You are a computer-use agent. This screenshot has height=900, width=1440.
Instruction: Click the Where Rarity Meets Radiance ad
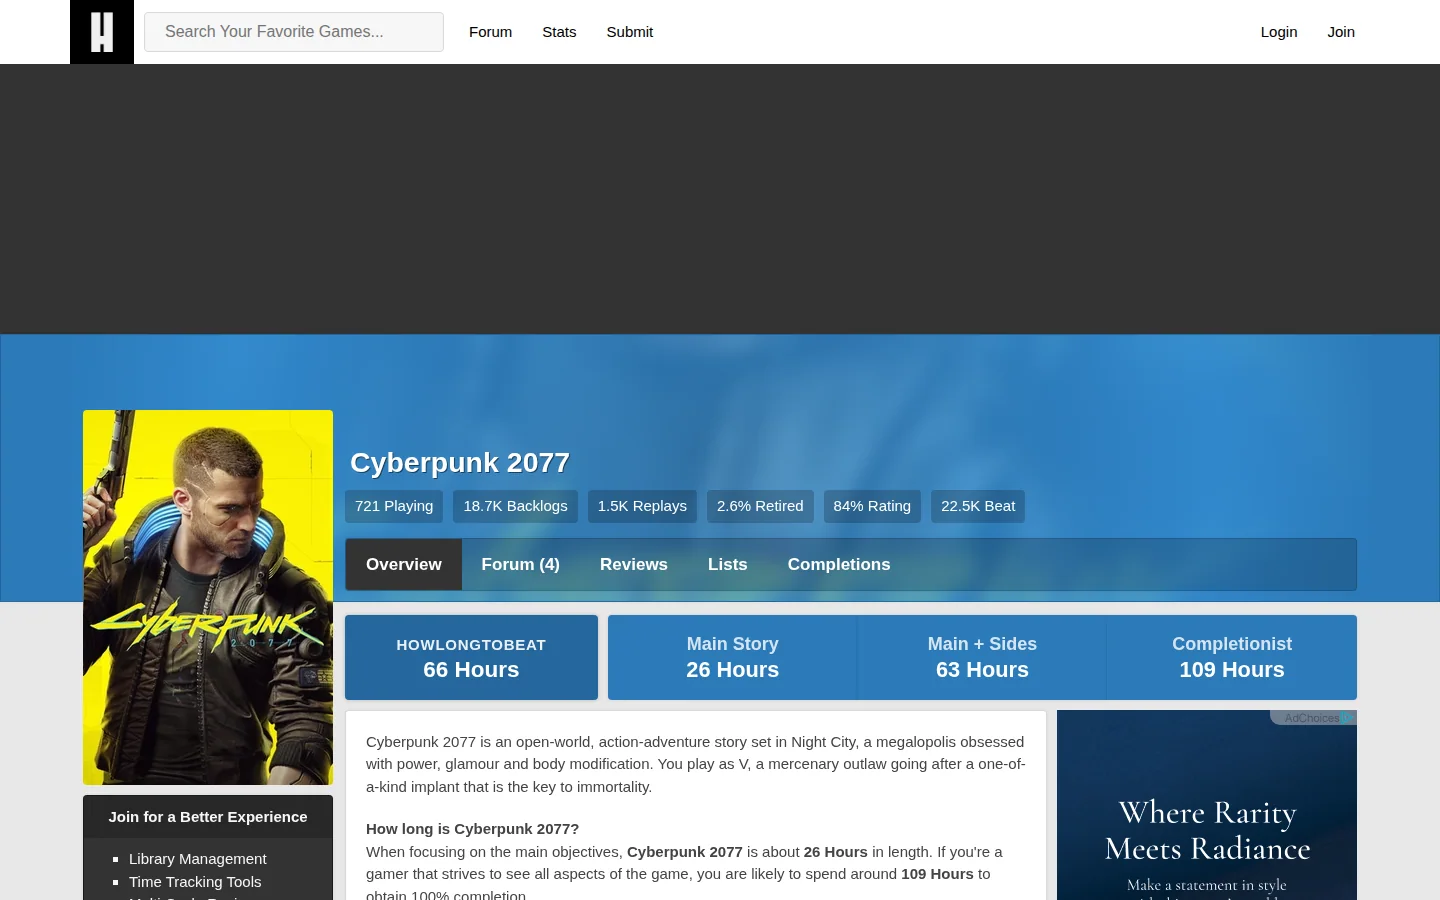[x=1207, y=805]
